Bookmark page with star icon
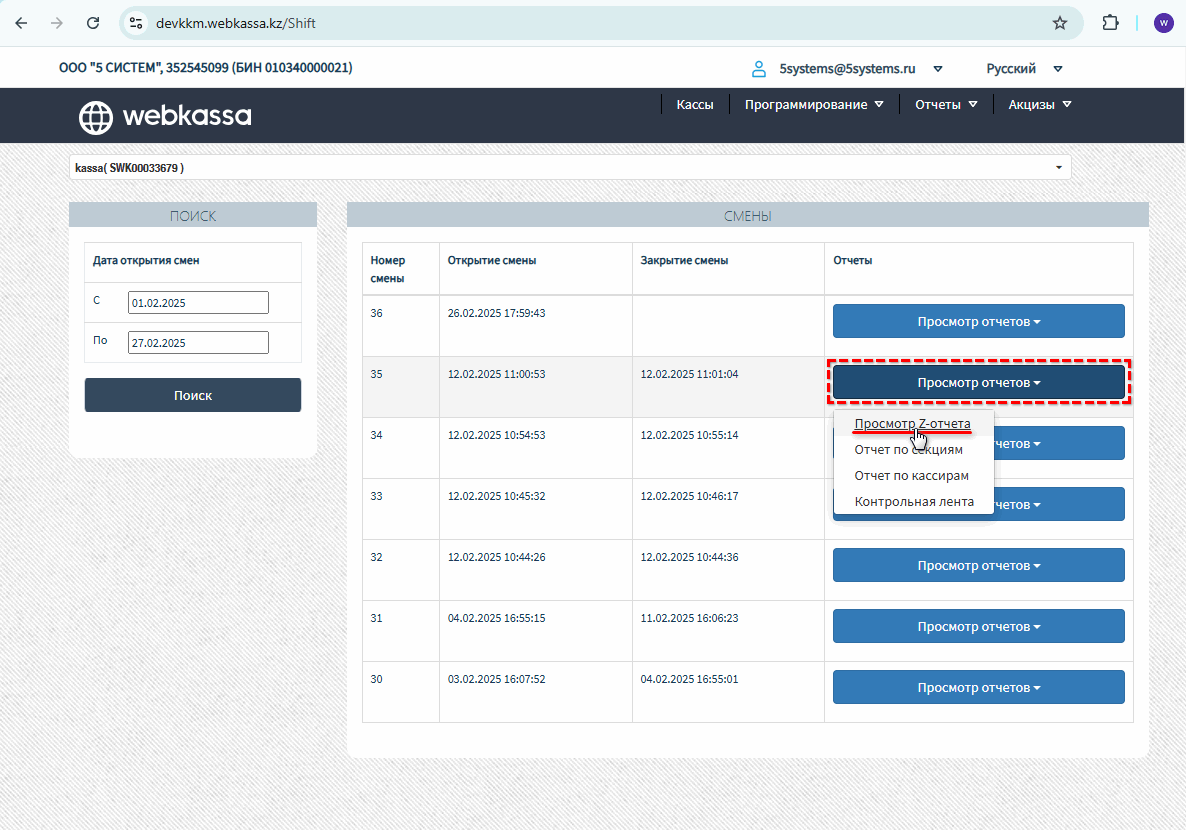Screen dimensions: 1186x830 (x=1060, y=23)
